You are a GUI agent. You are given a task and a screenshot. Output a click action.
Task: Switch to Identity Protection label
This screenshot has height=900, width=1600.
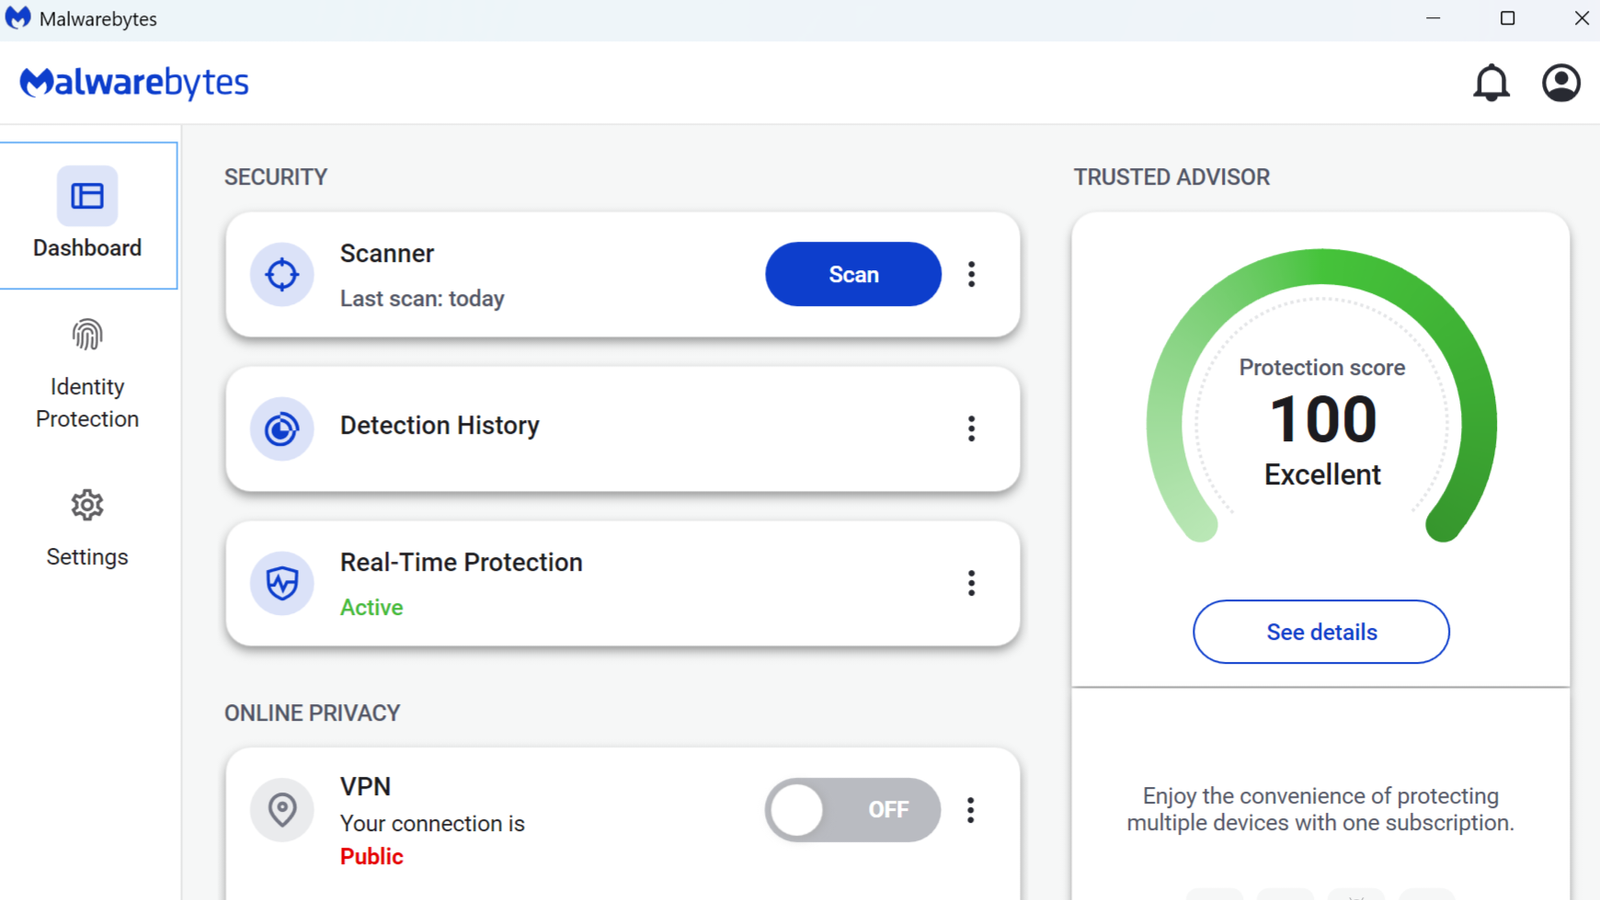point(87,403)
